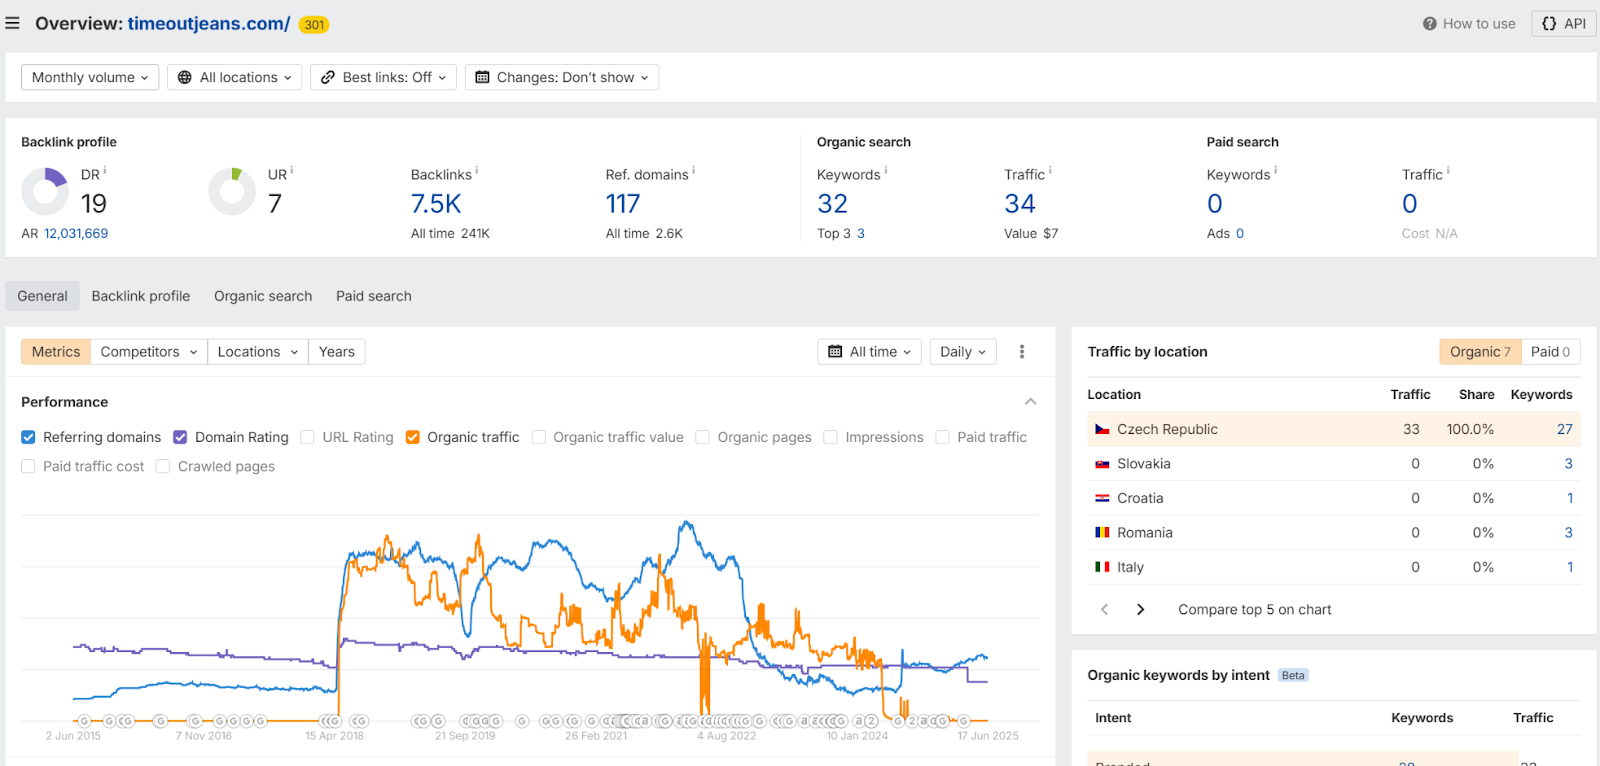This screenshot has height=766, width=1600.
Task: Click the Organic search Keywords info icon
Action: (886, 170)
